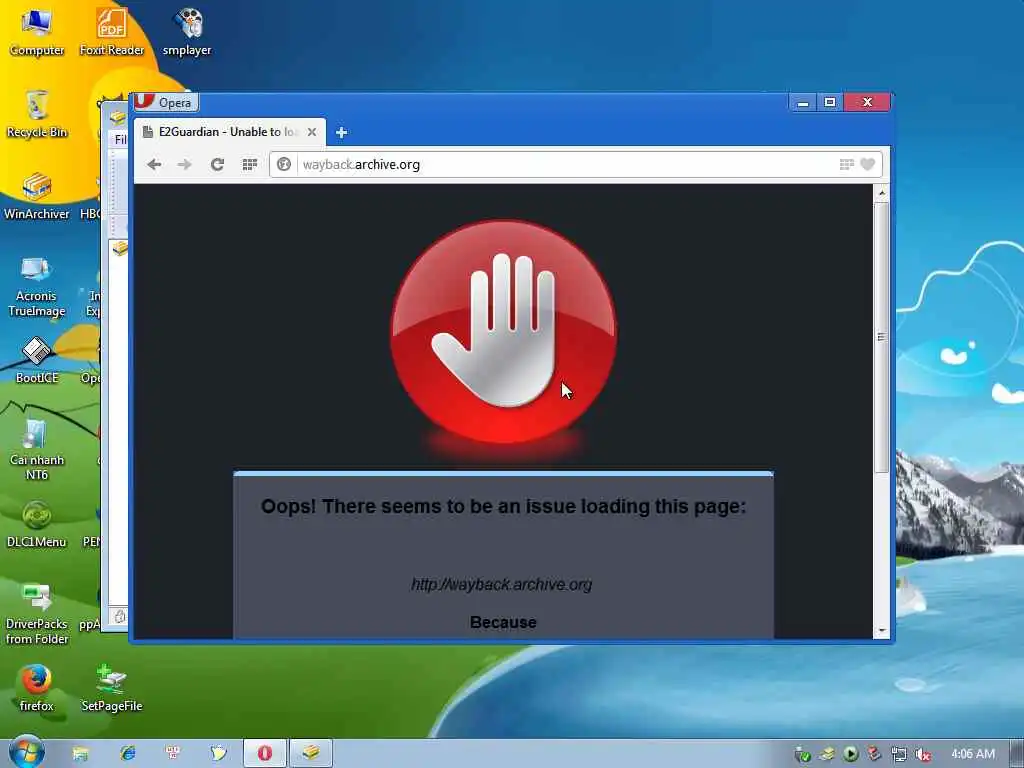Click the network tray icon
Viewport: 1024px width, 768px height.
pos(899,754)
